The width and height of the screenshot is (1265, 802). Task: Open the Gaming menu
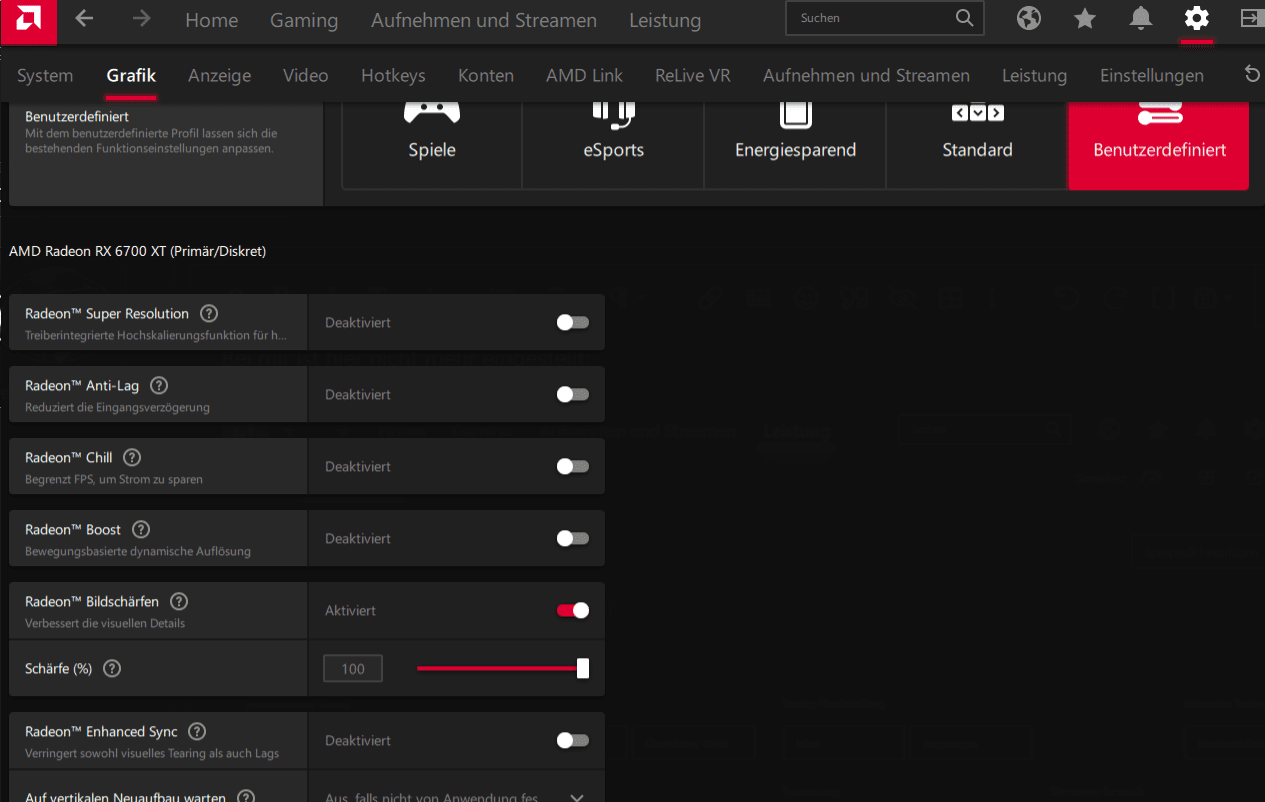coord(304,20)
